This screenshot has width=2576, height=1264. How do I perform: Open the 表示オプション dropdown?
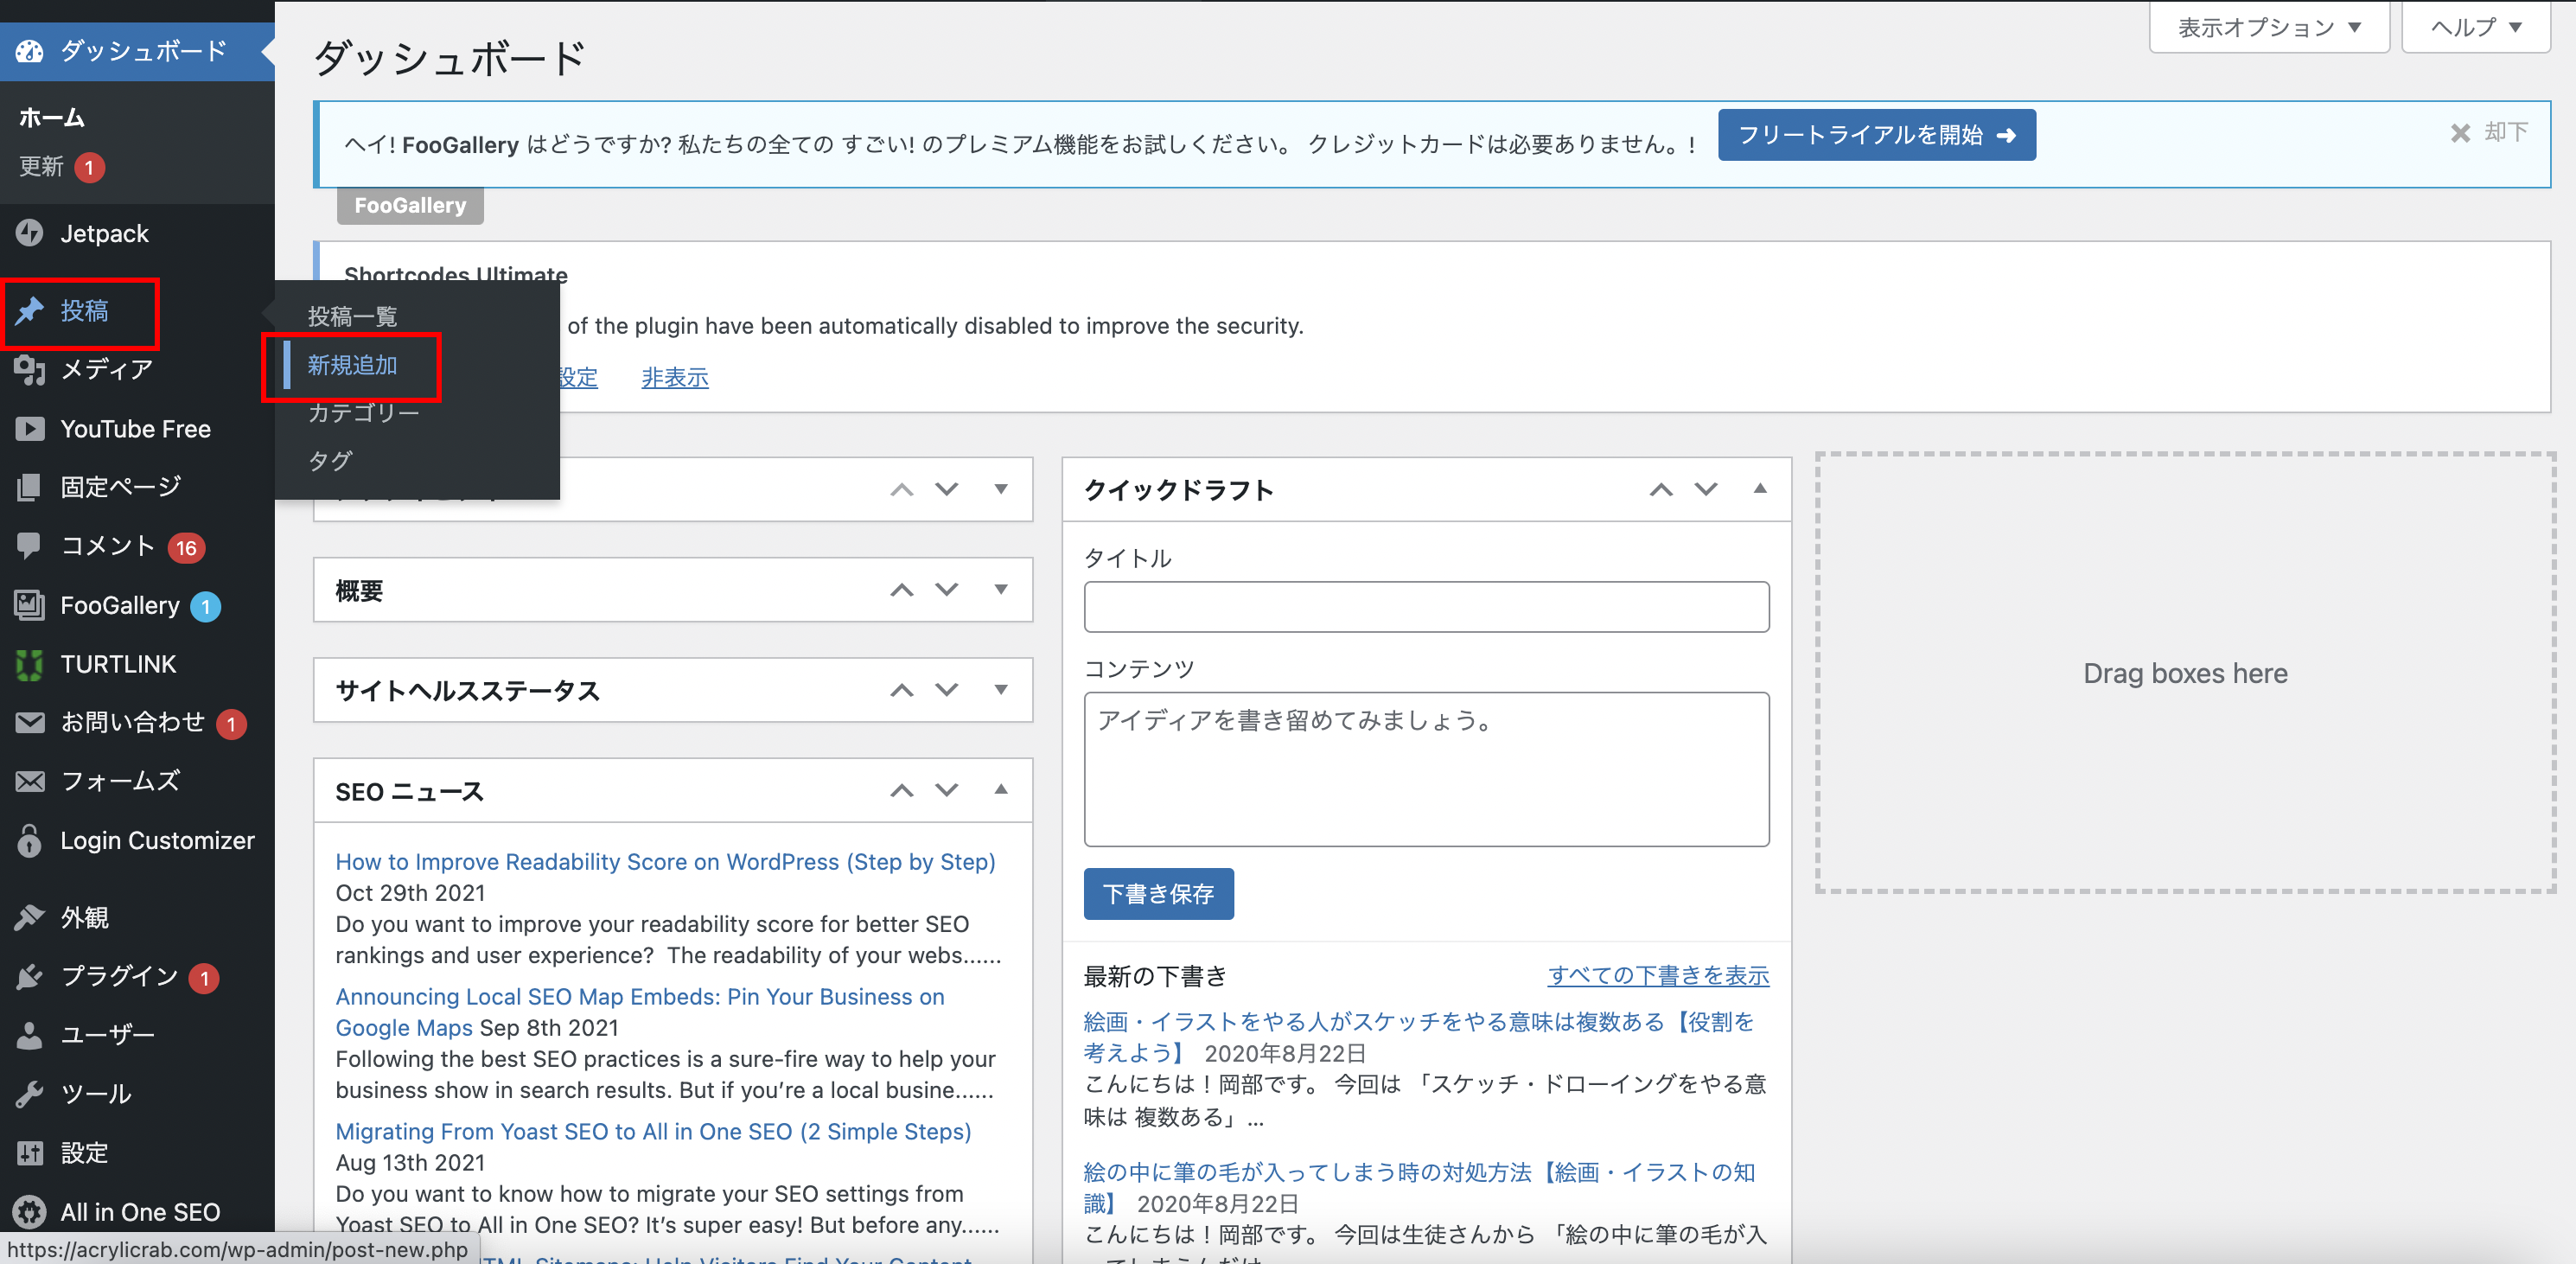tap(2268, 27)
